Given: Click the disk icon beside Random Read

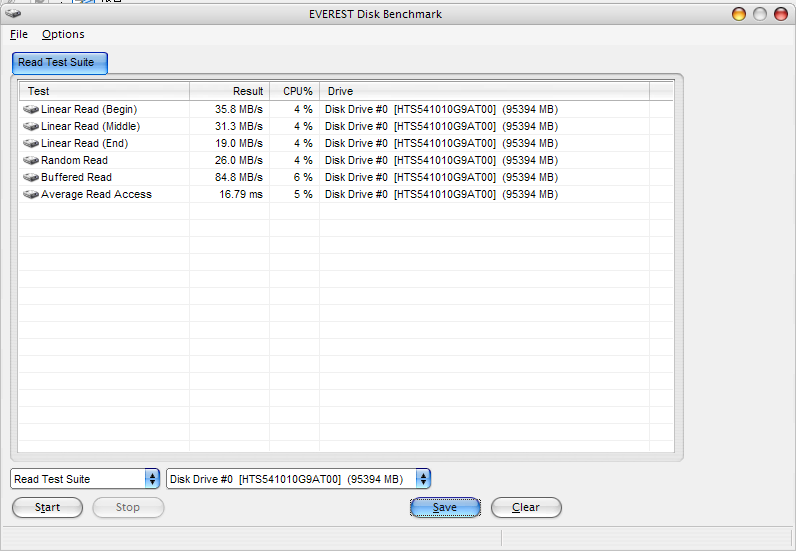Looking at the screenshot, I should point(31,160).
